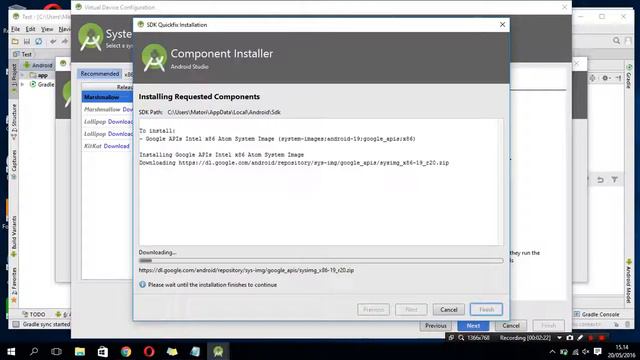
Task: Show hidden system tray icons
Action: tap(552, 351)
